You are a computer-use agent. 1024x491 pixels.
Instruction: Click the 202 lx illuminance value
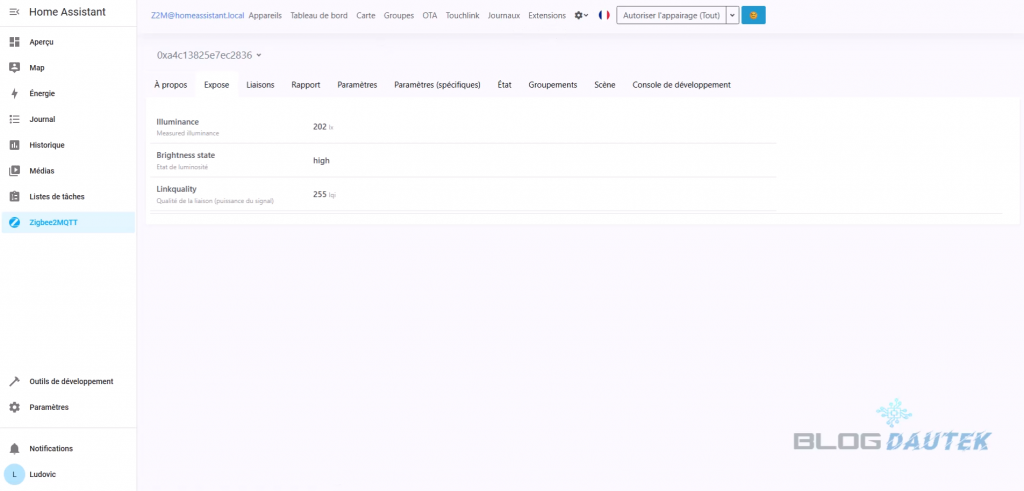(x=323, y=127)
